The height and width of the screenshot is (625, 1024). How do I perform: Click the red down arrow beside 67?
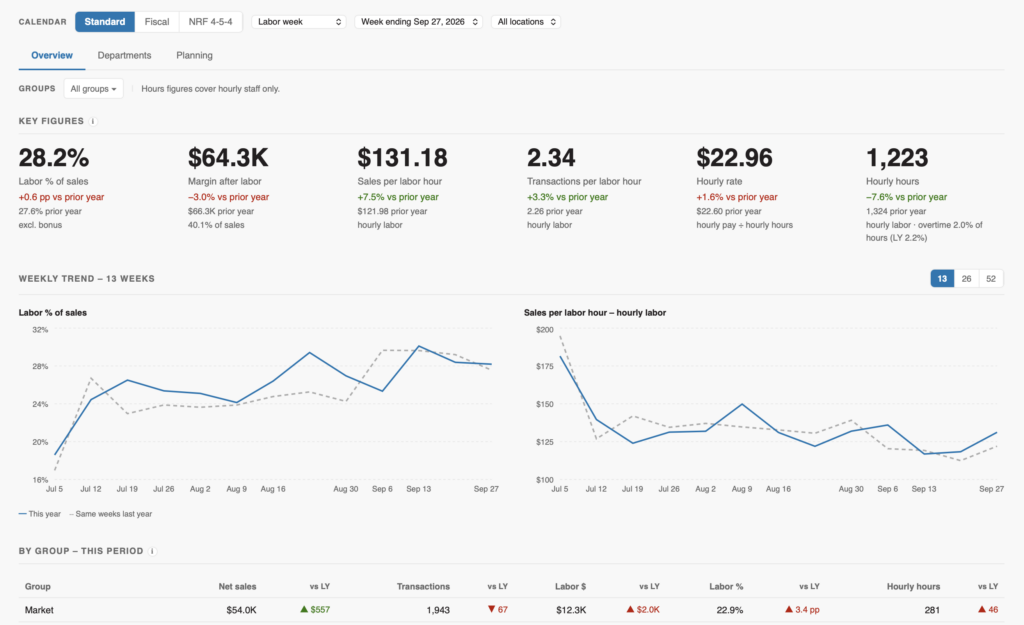tap(492, 609)
